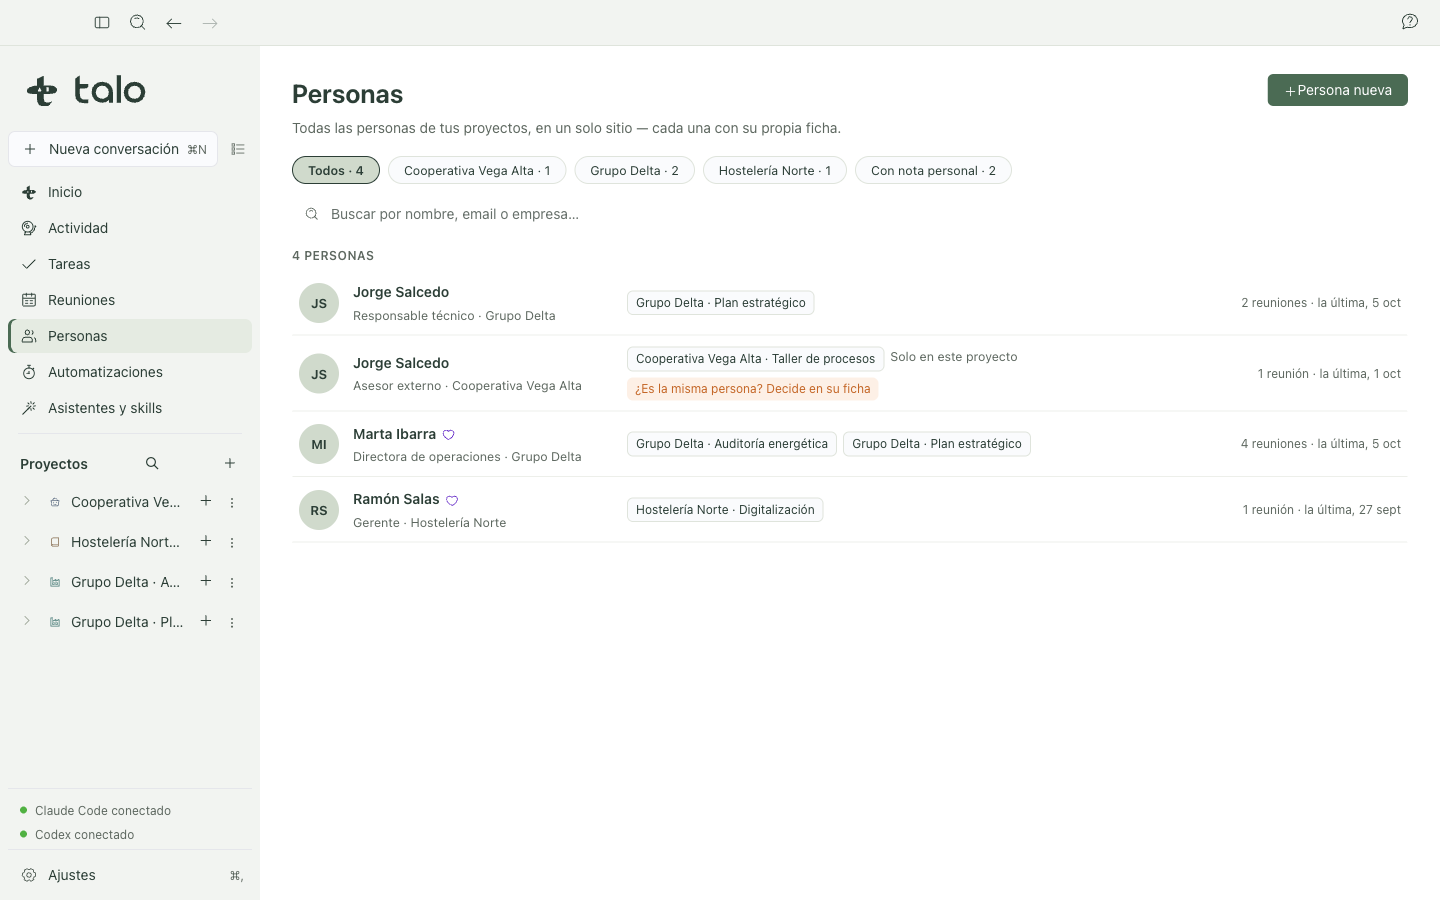1440x900 pixels.
Task: Expand the Hostelería Nort... project tree
Action: coord(27,541)
